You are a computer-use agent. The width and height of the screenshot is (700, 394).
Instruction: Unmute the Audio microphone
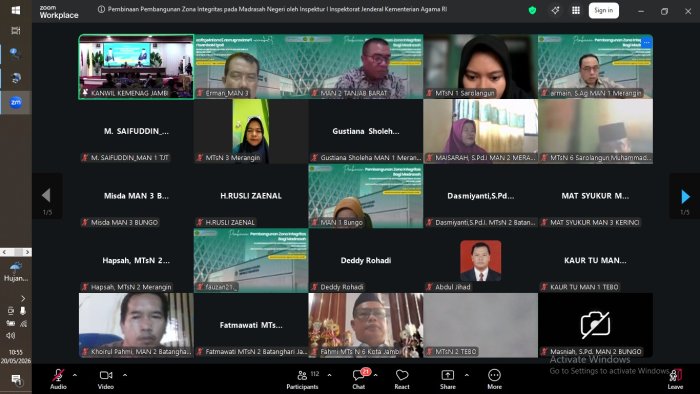tap(58, 379)
